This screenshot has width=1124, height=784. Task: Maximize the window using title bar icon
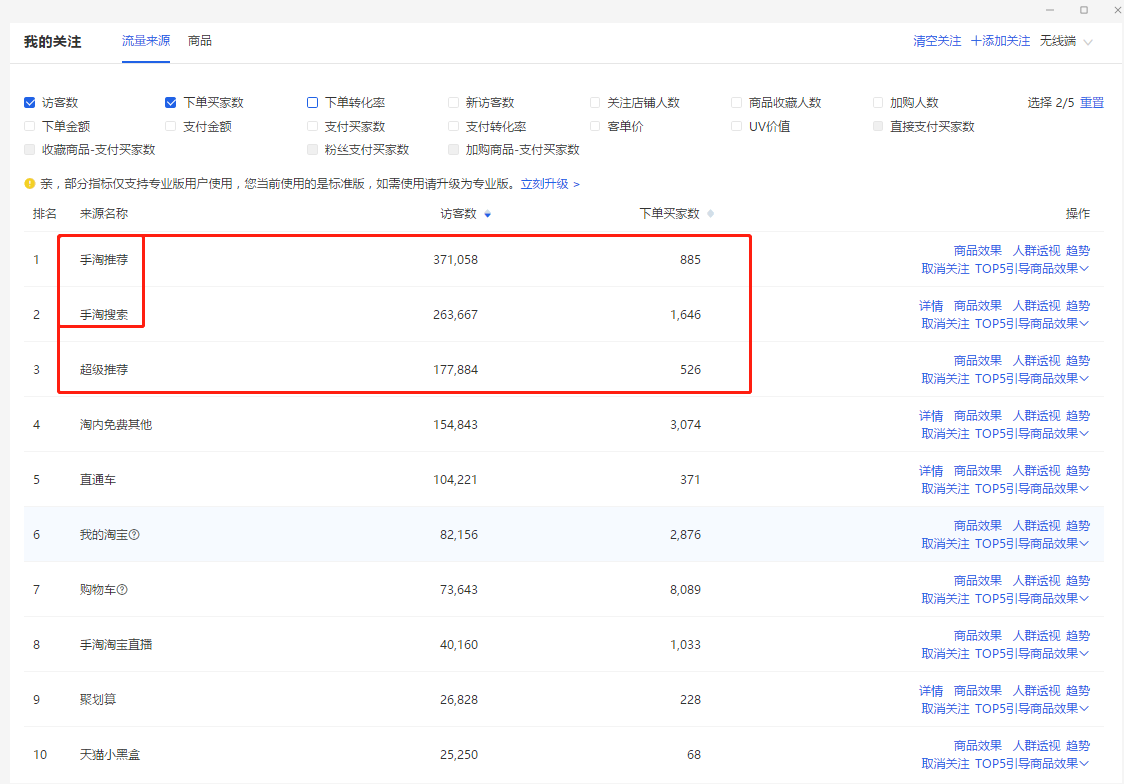[1084, 9]
